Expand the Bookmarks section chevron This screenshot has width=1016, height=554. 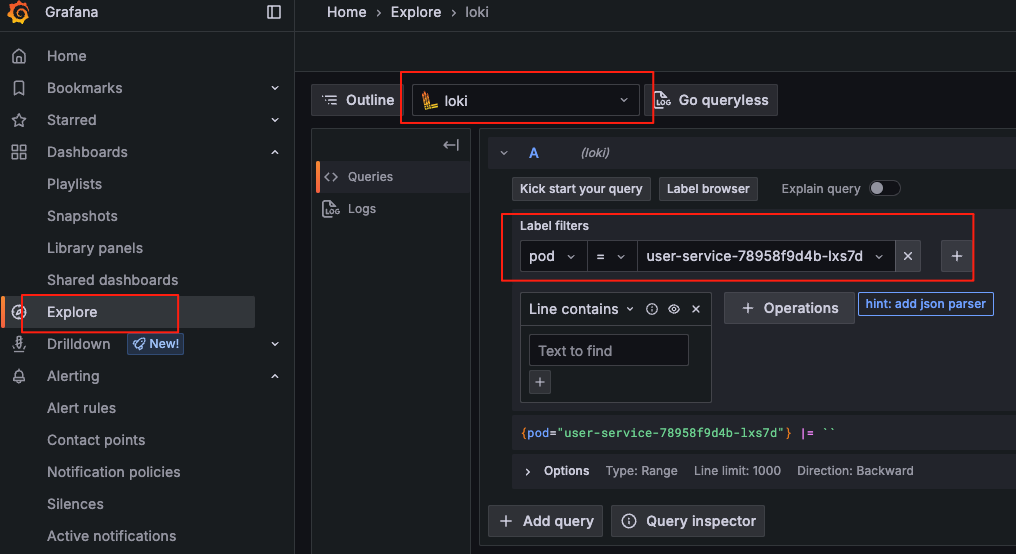[275, 88]
